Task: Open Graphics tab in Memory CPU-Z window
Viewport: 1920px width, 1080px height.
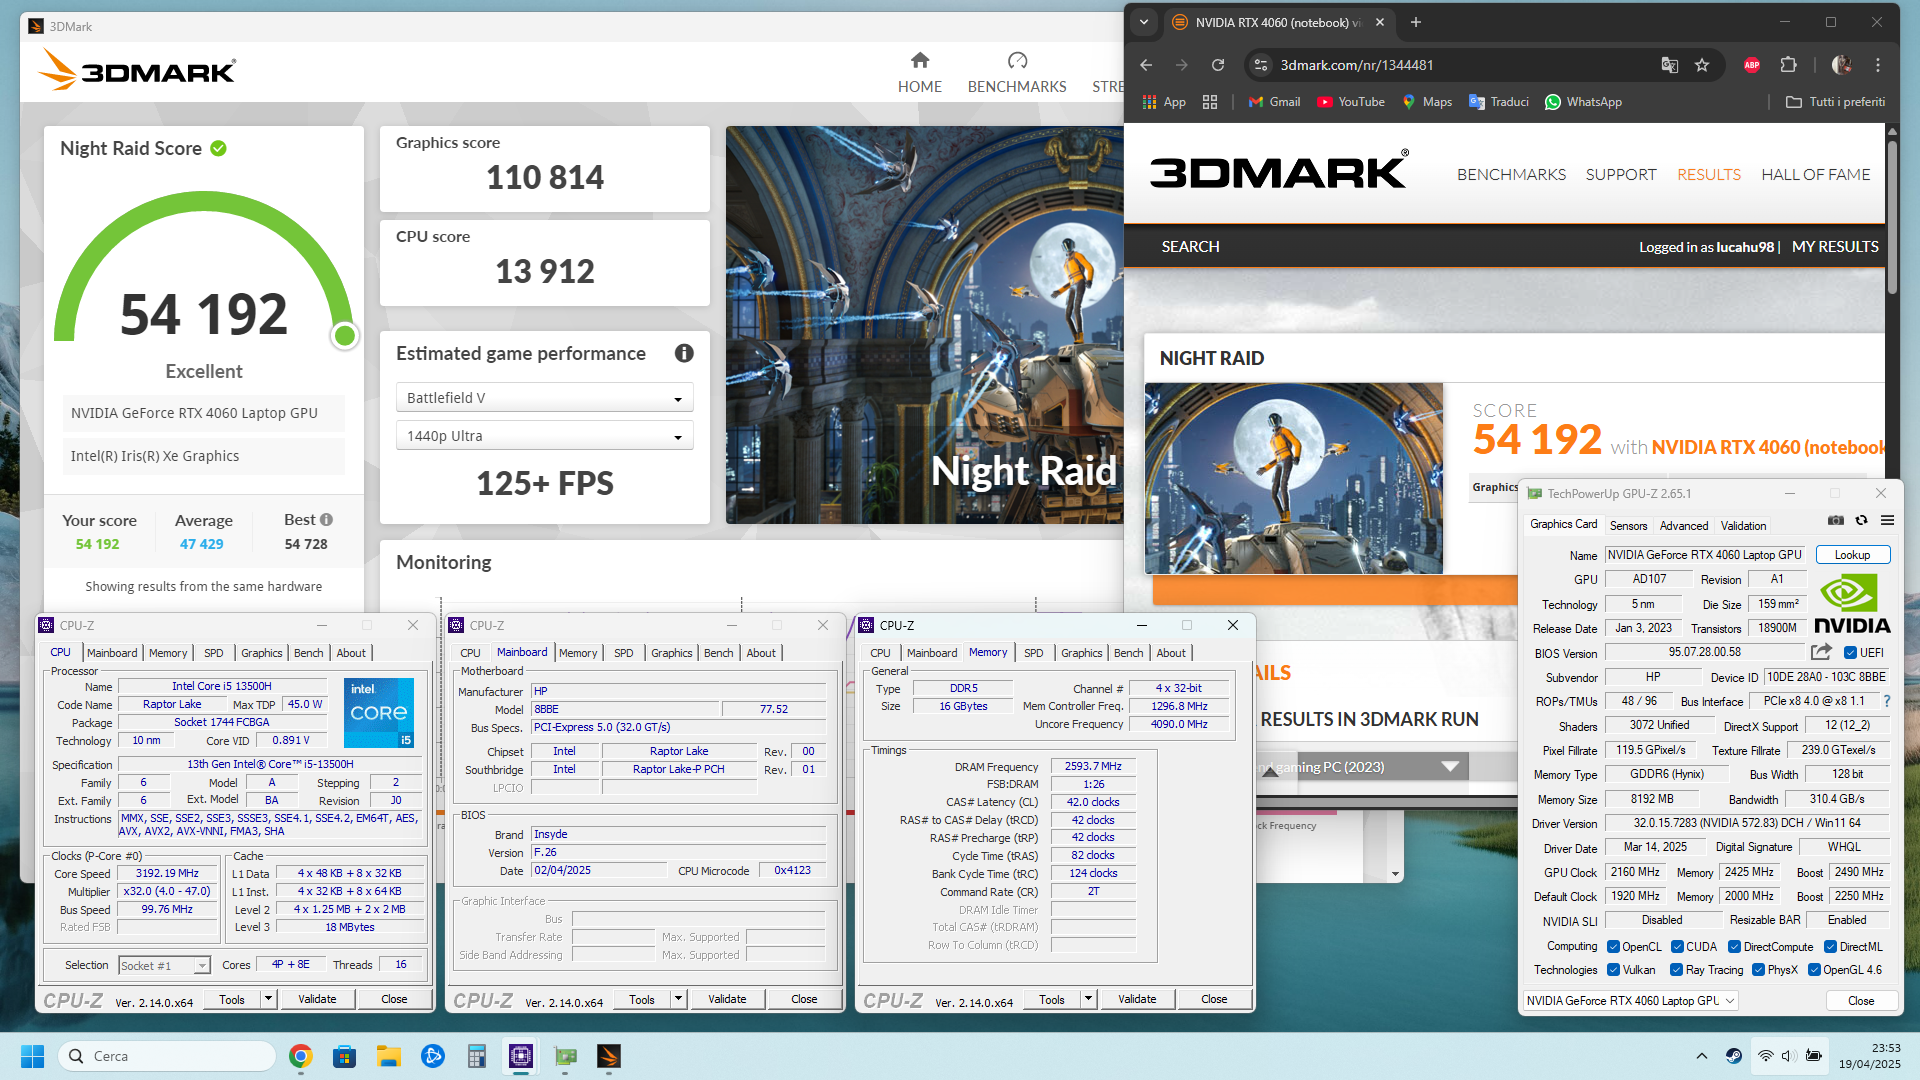Action: pyautogui.click(x=1082, y=653)
